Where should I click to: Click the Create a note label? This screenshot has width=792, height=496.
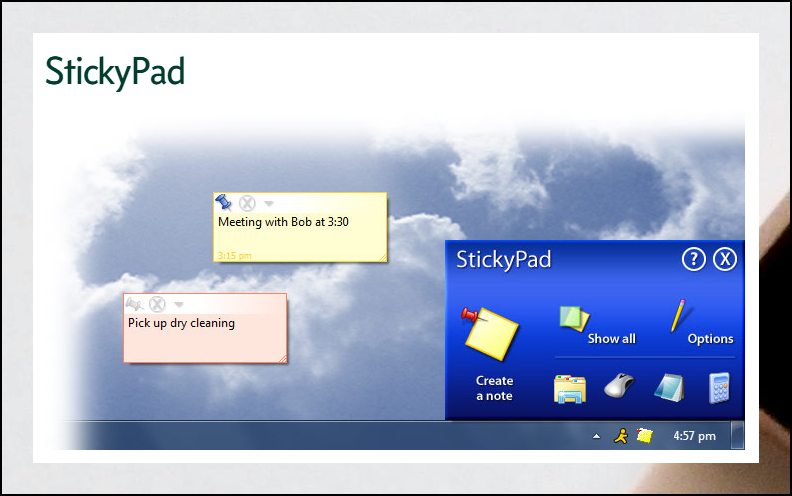pyautogui.click(x=494, y=388)
